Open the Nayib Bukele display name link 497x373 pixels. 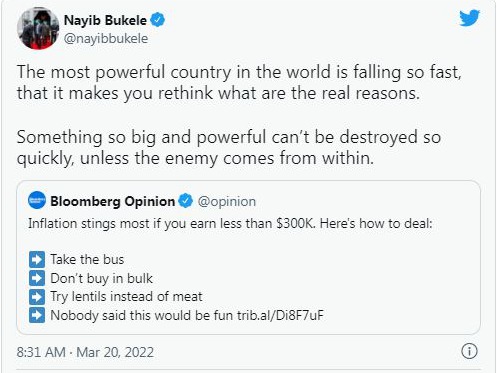(x=105, y=20)
